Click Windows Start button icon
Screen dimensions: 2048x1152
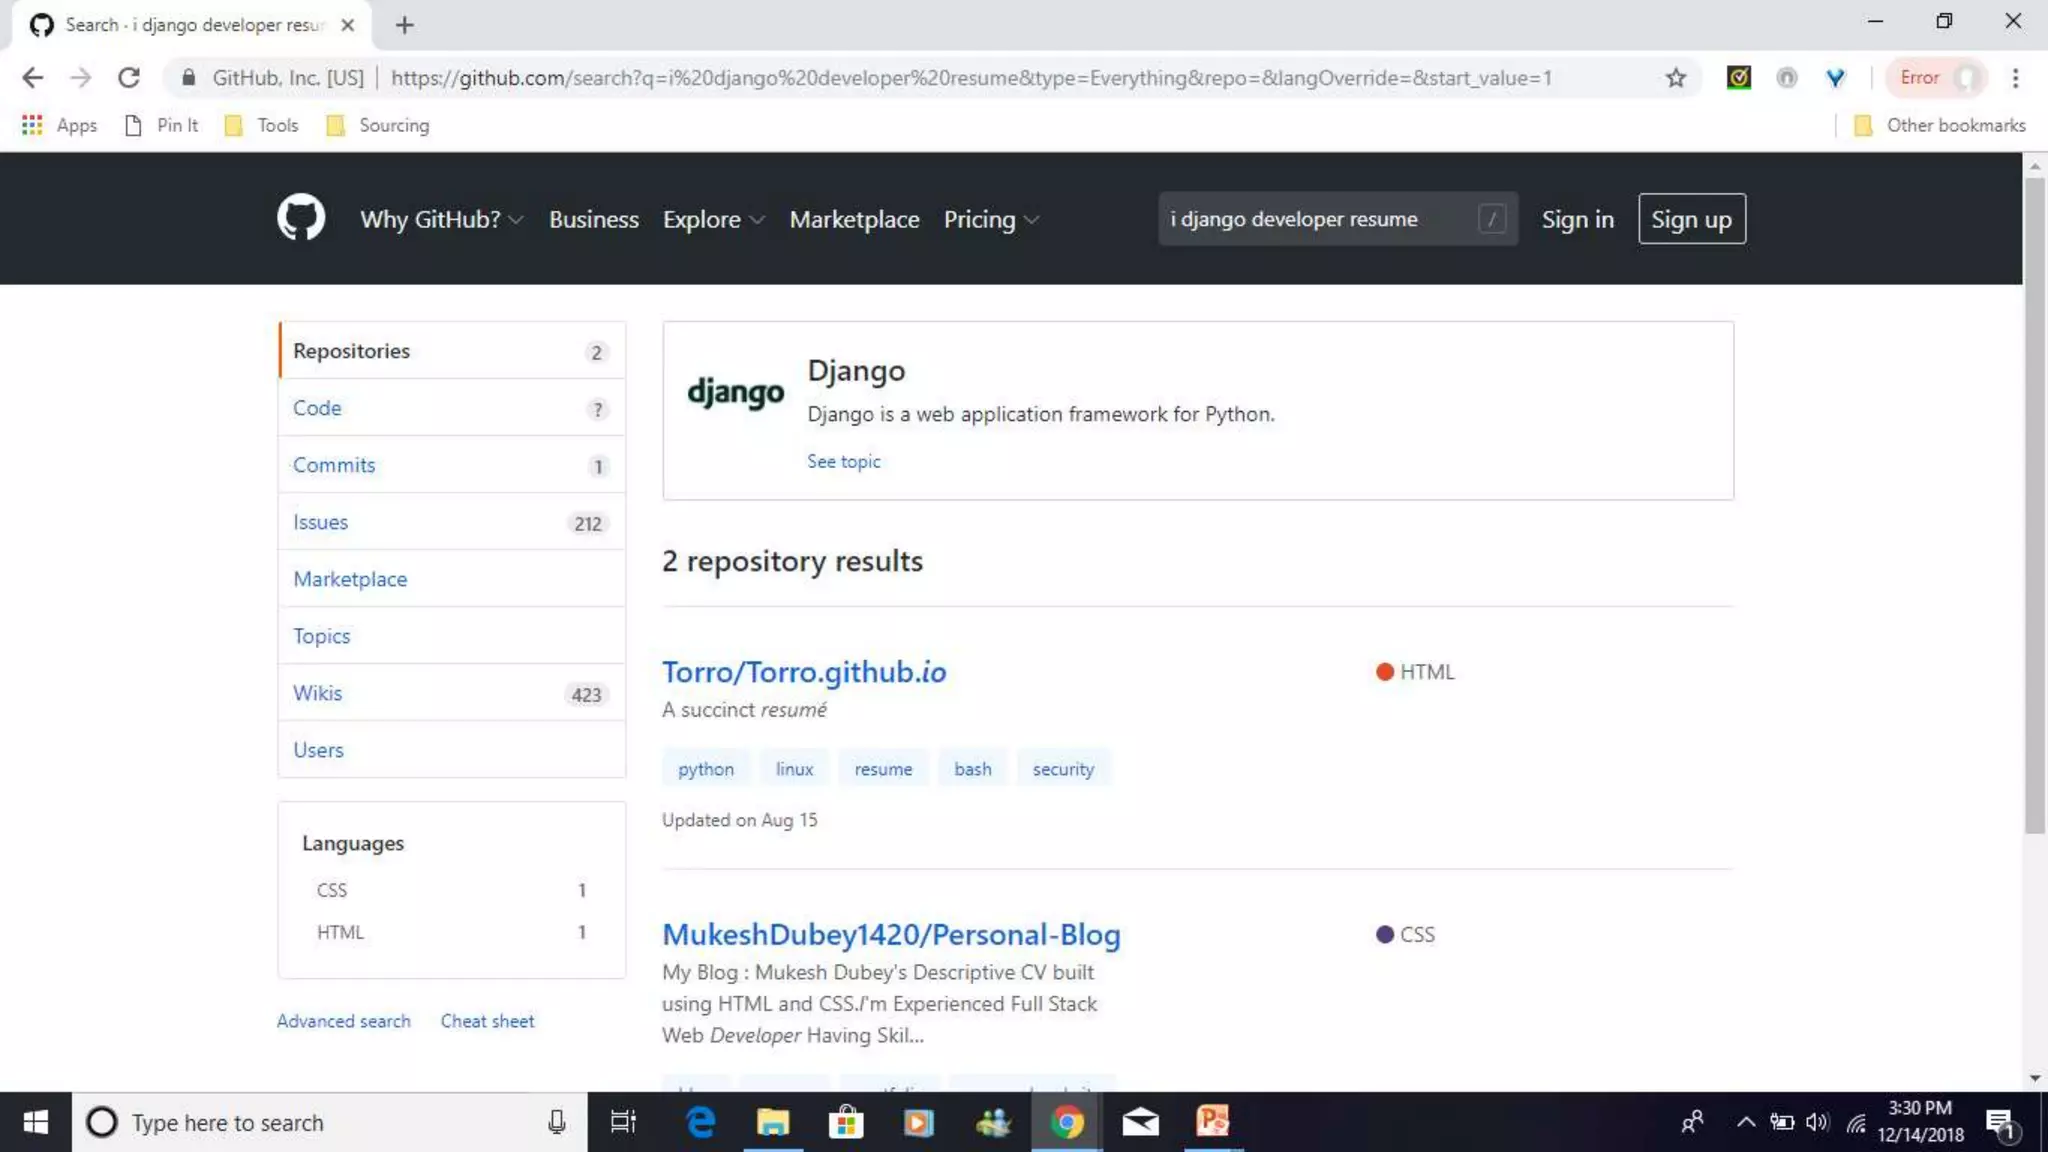point(35,1122)
